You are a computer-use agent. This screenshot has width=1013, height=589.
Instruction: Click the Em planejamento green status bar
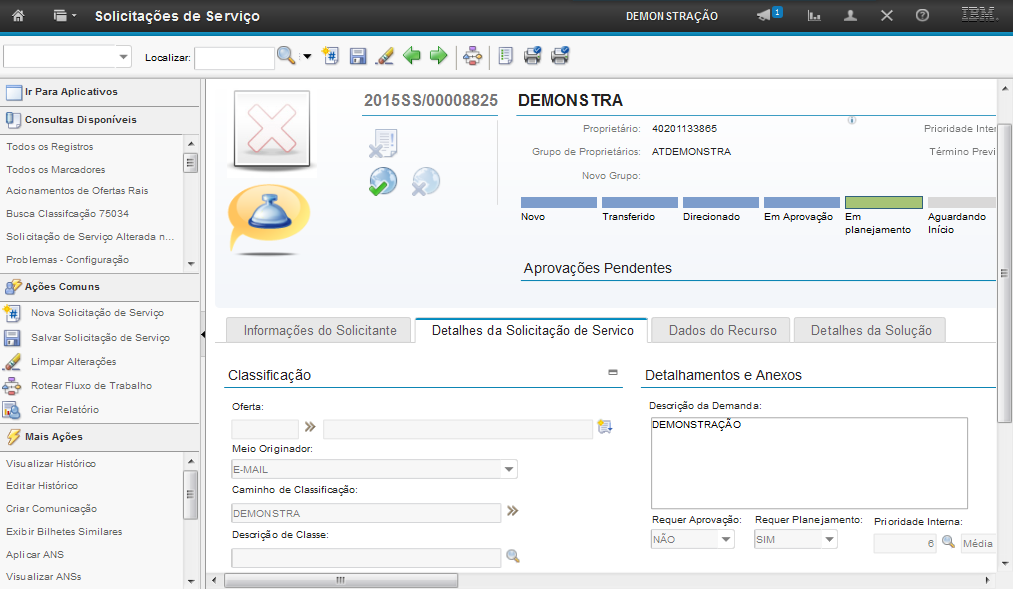(883, 203)
